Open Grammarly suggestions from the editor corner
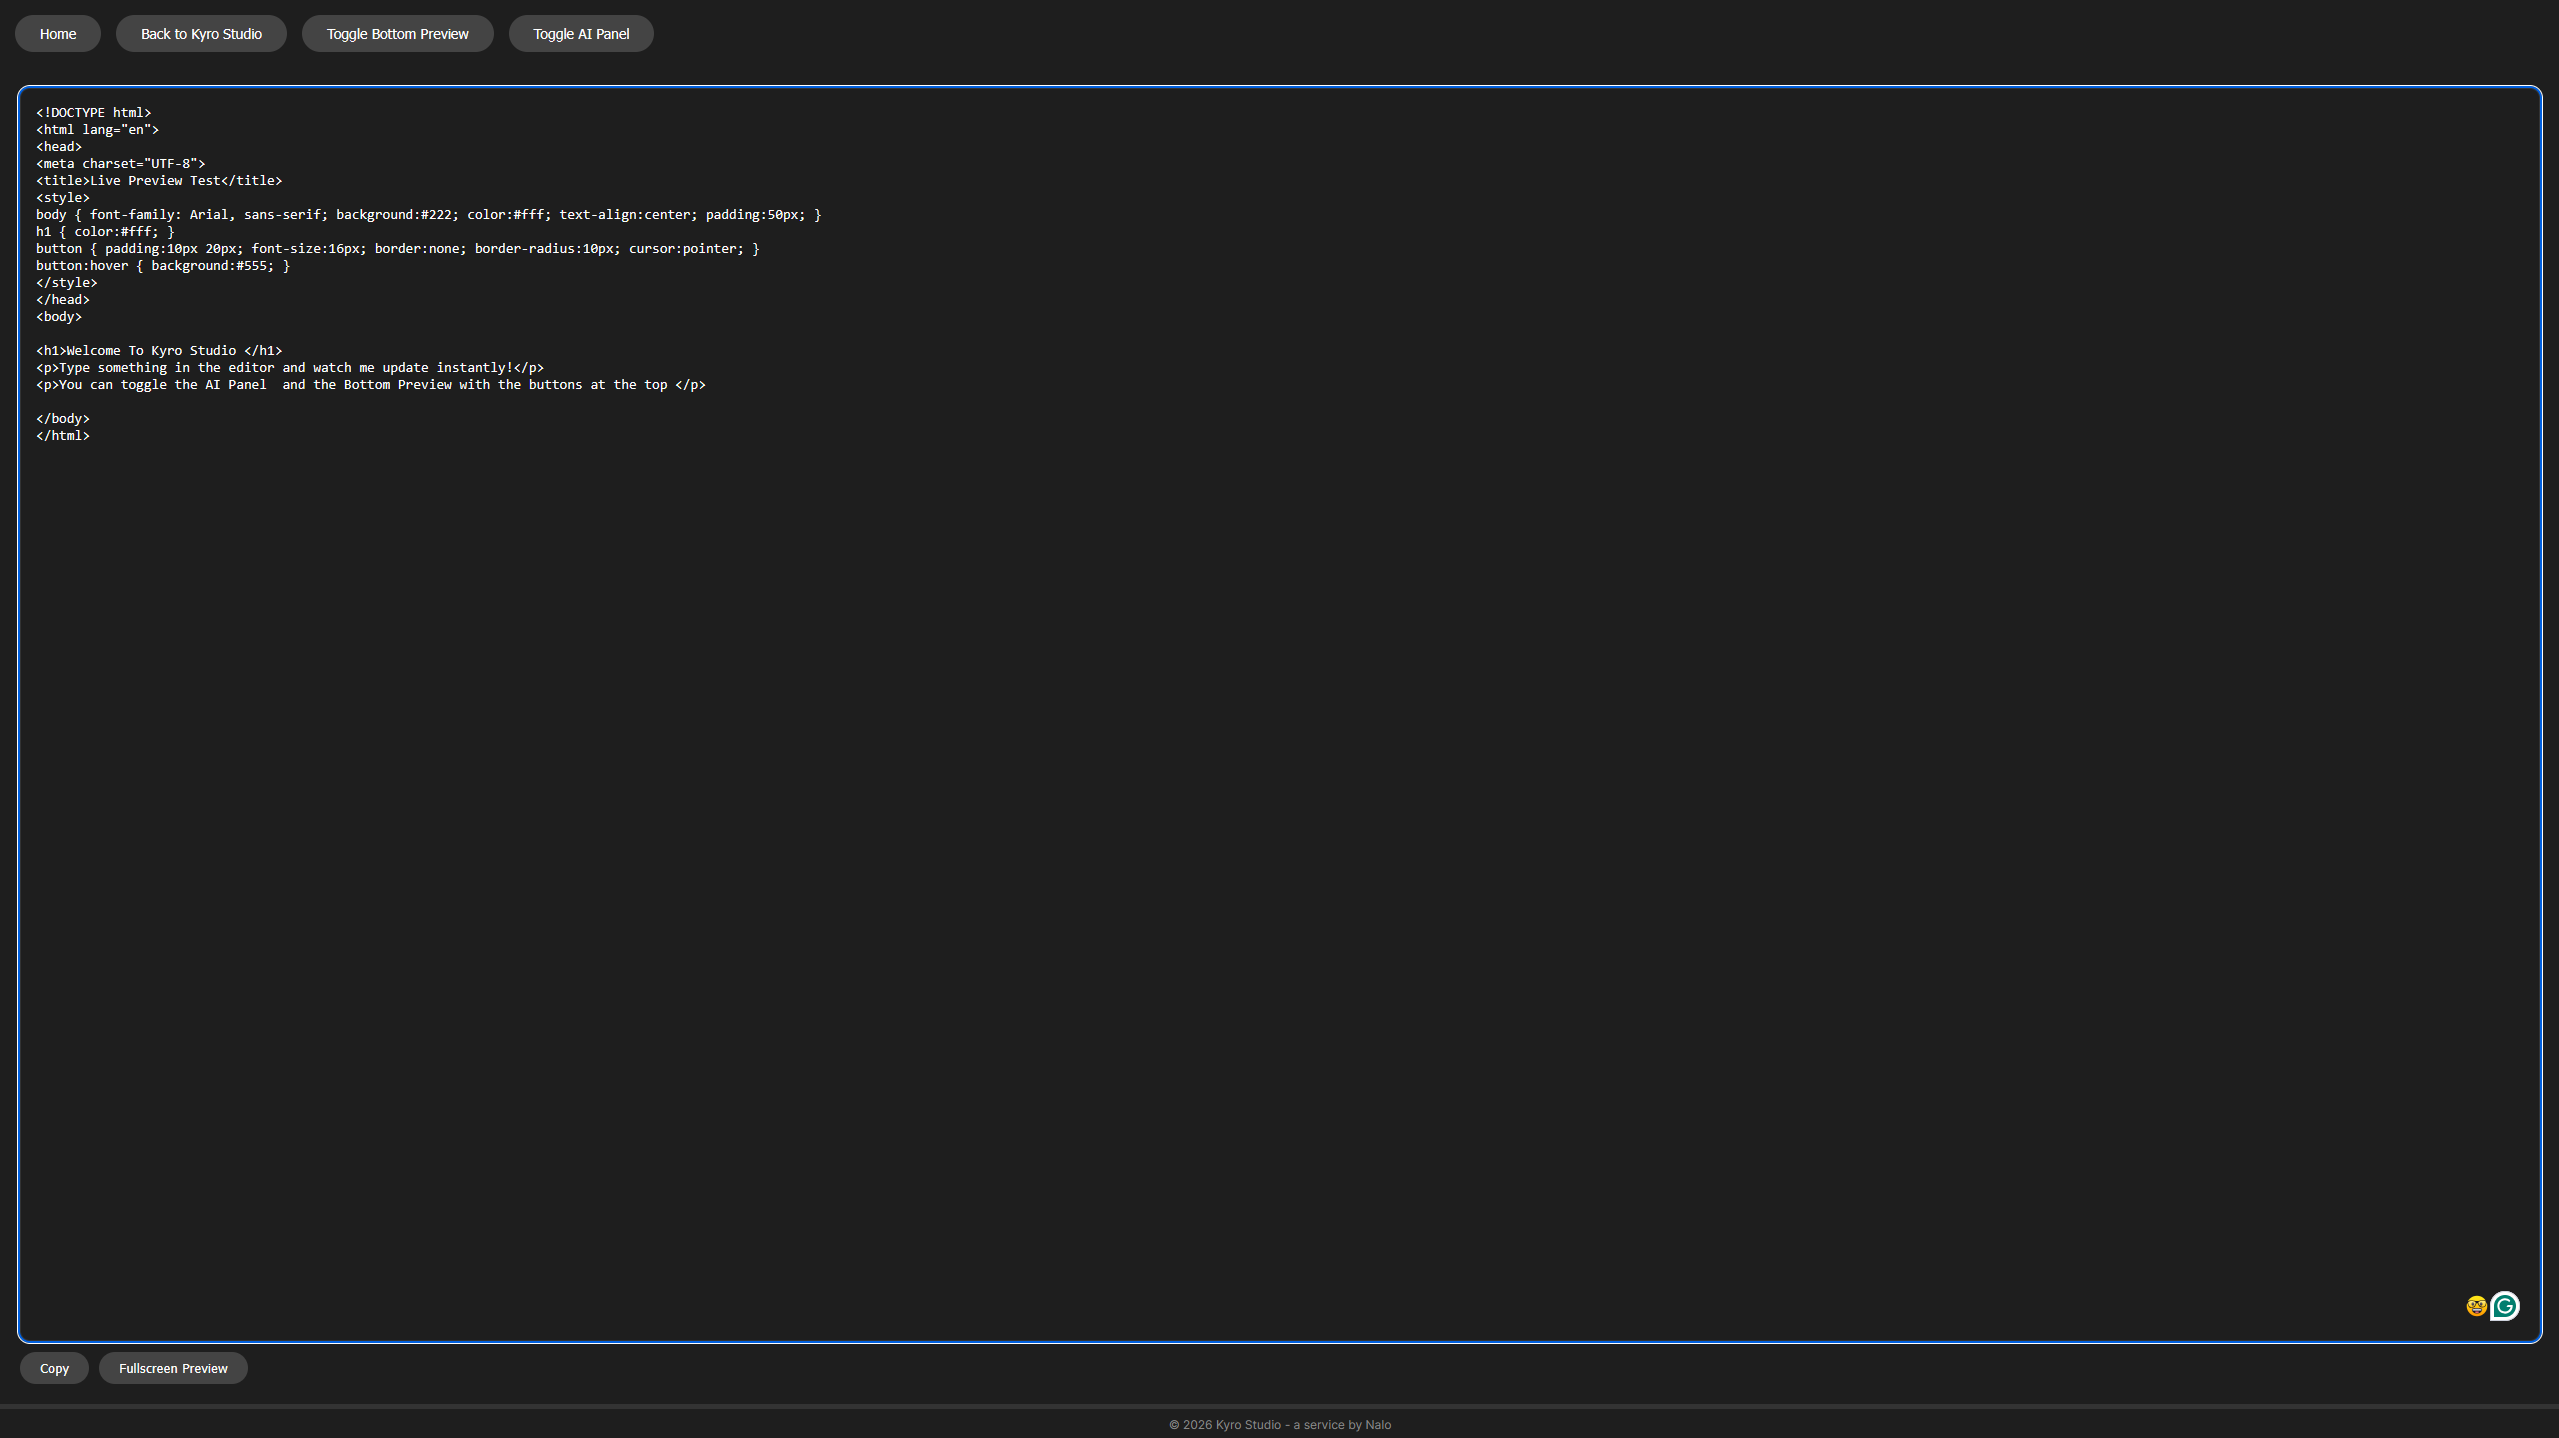The width and height of the screenshot is (2559, 1438). pos(2506,1306)
